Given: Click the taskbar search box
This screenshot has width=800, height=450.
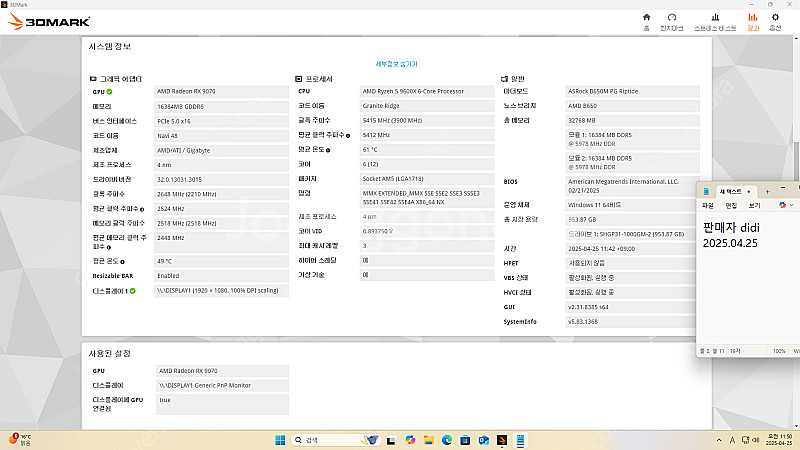Looking at the screenshot, I should (x=336, y=440).
